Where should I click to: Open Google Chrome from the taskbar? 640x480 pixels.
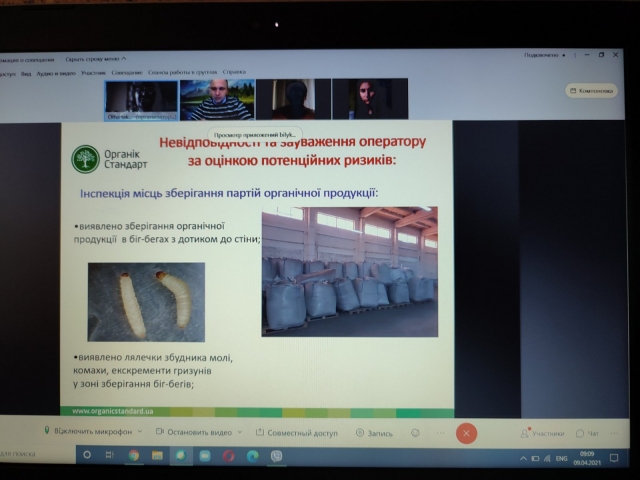[x=133, y=455]
